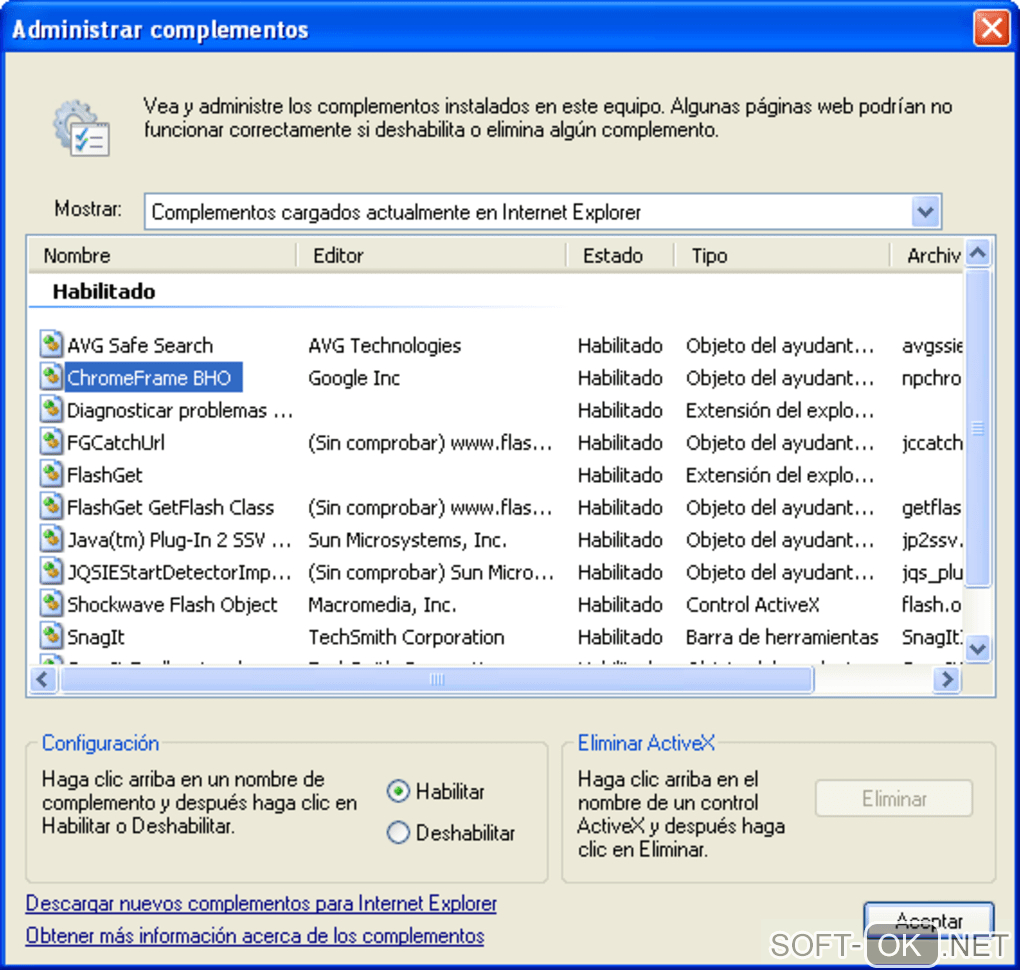This screenshot has width=1020, height=970.
Task: Click the JQSIEStartDetectorImp row name
Action: pyautogui.click(x=180, y=573)
